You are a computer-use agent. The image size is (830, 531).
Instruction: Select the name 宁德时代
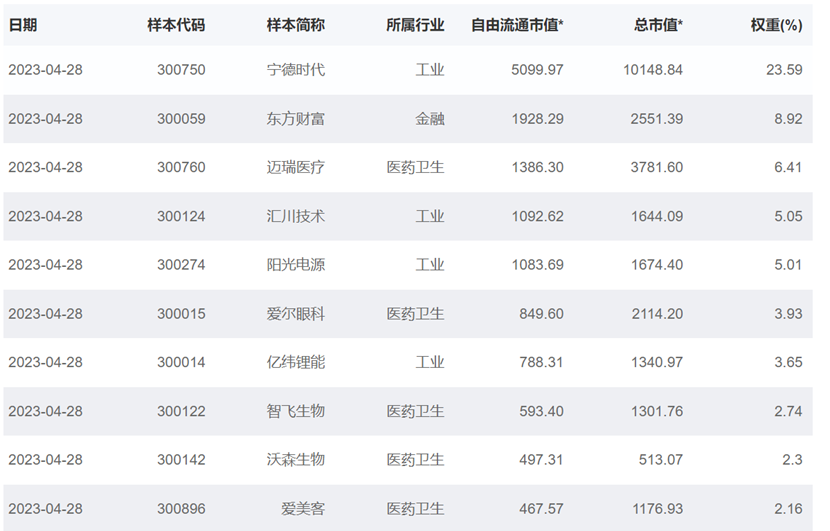pyautogui.click(x=295, y=70)
